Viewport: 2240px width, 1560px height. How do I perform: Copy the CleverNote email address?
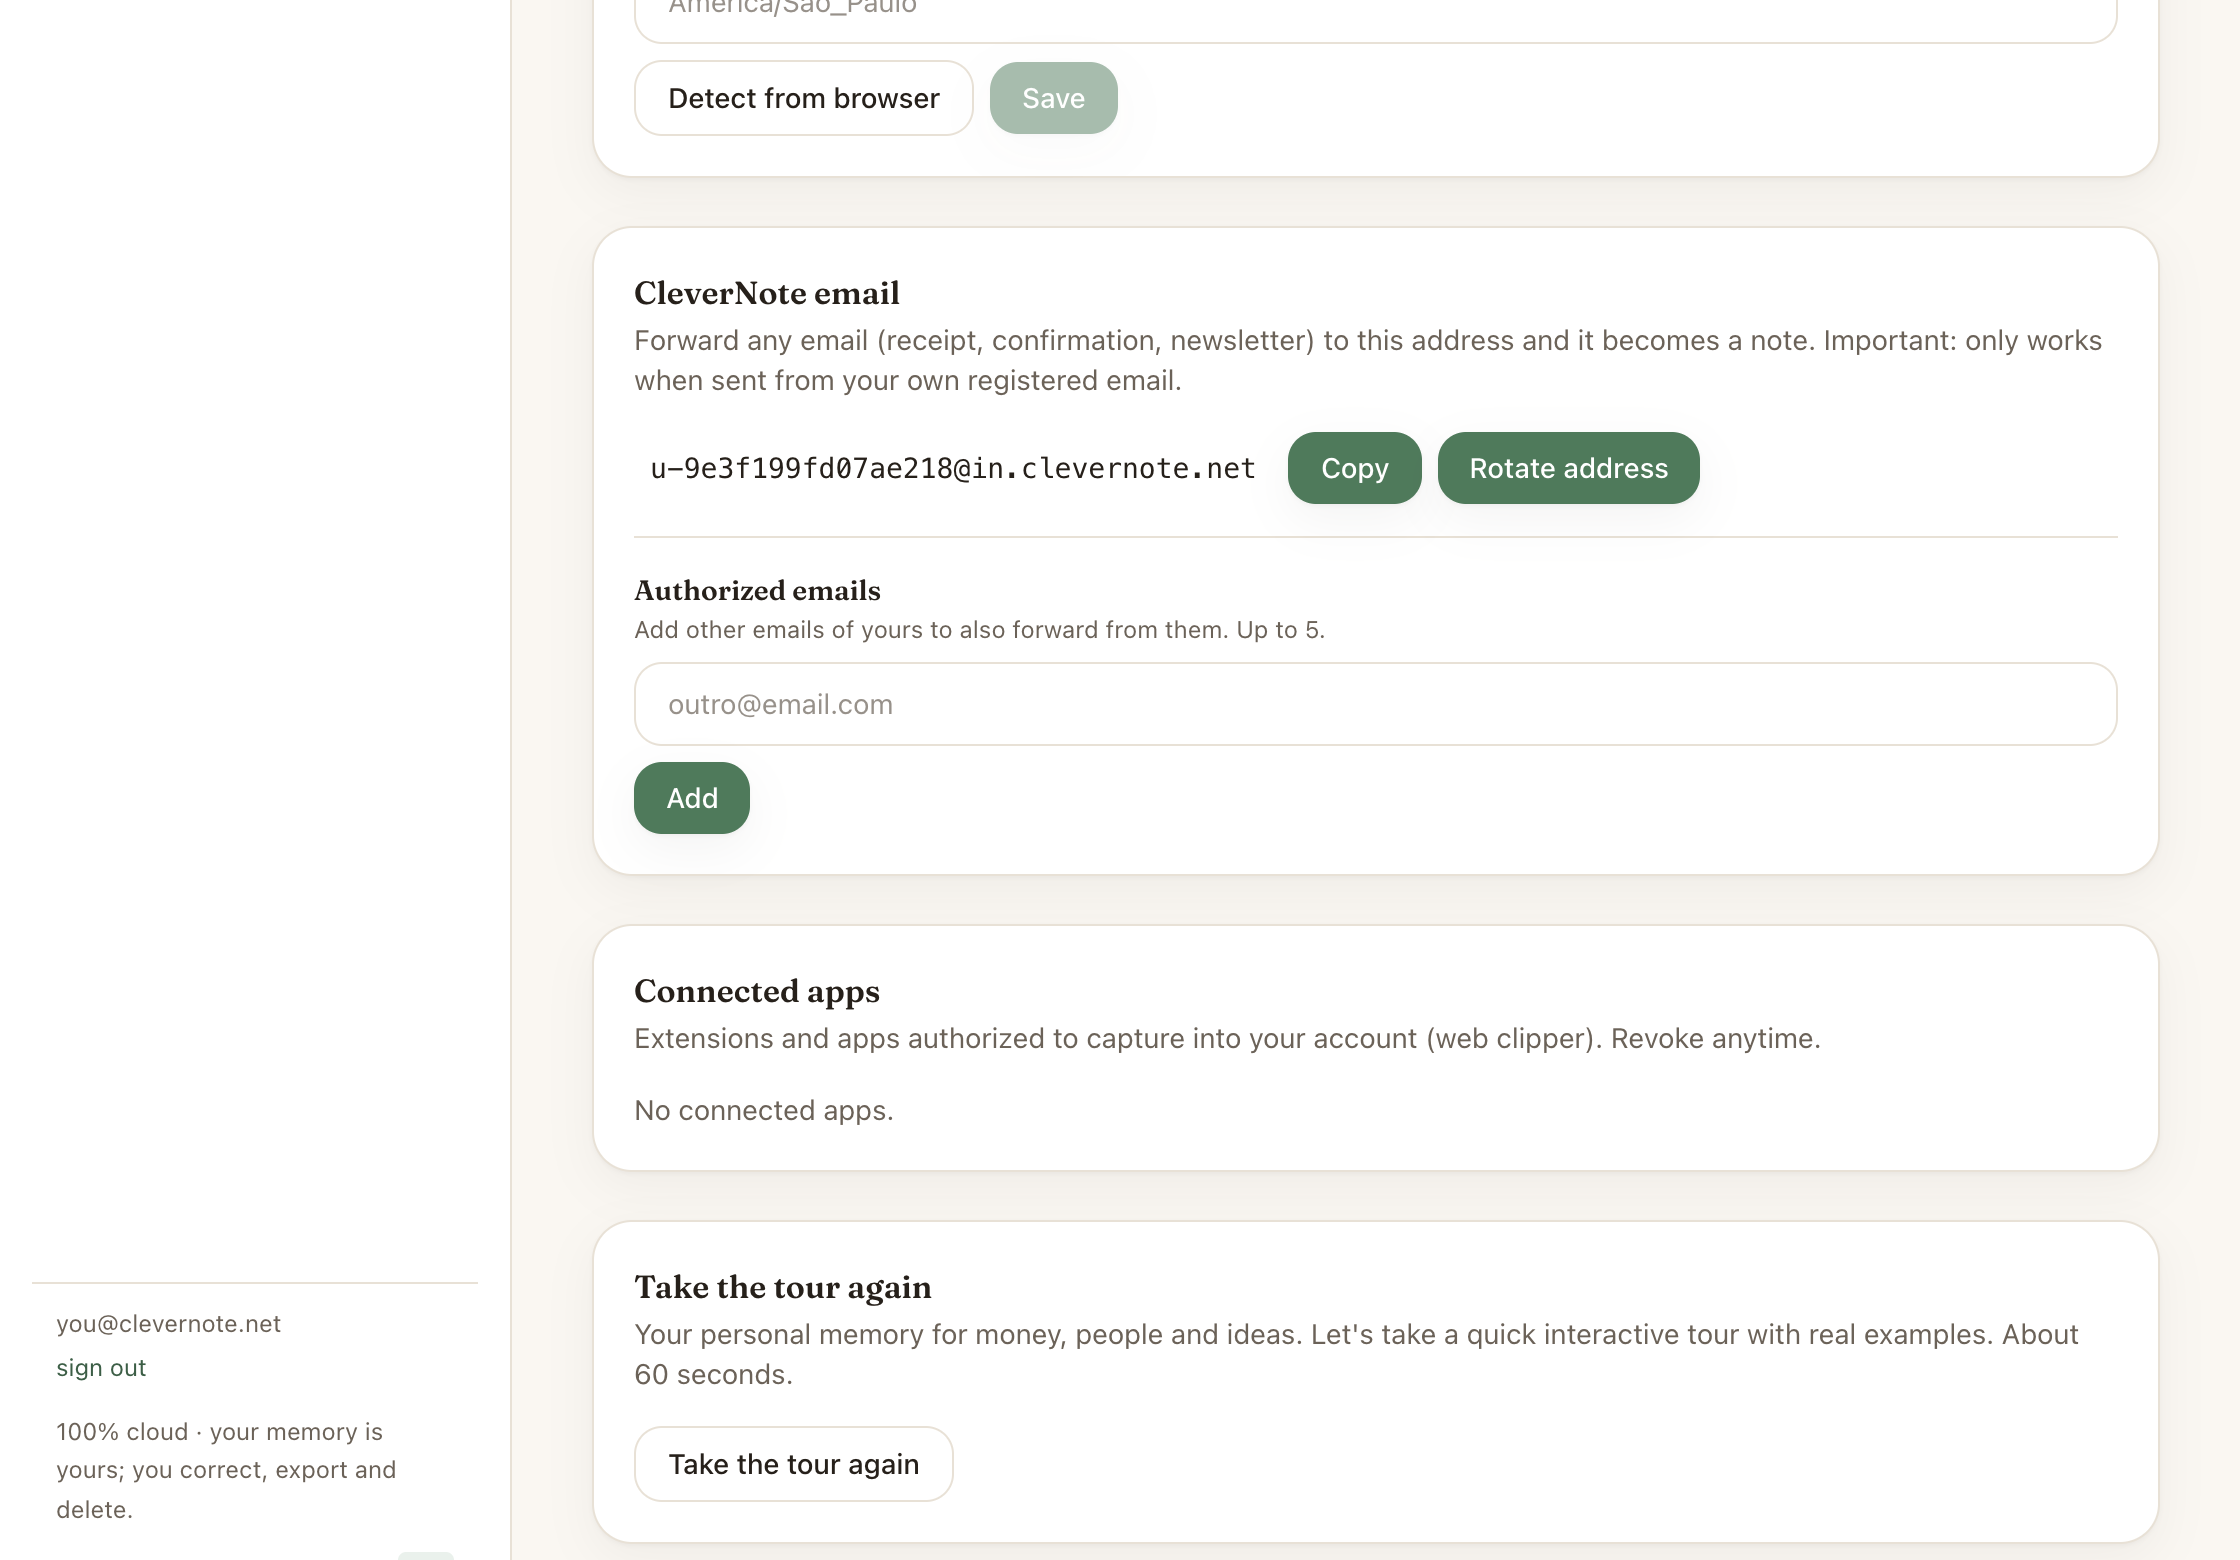coord(1354,468)
